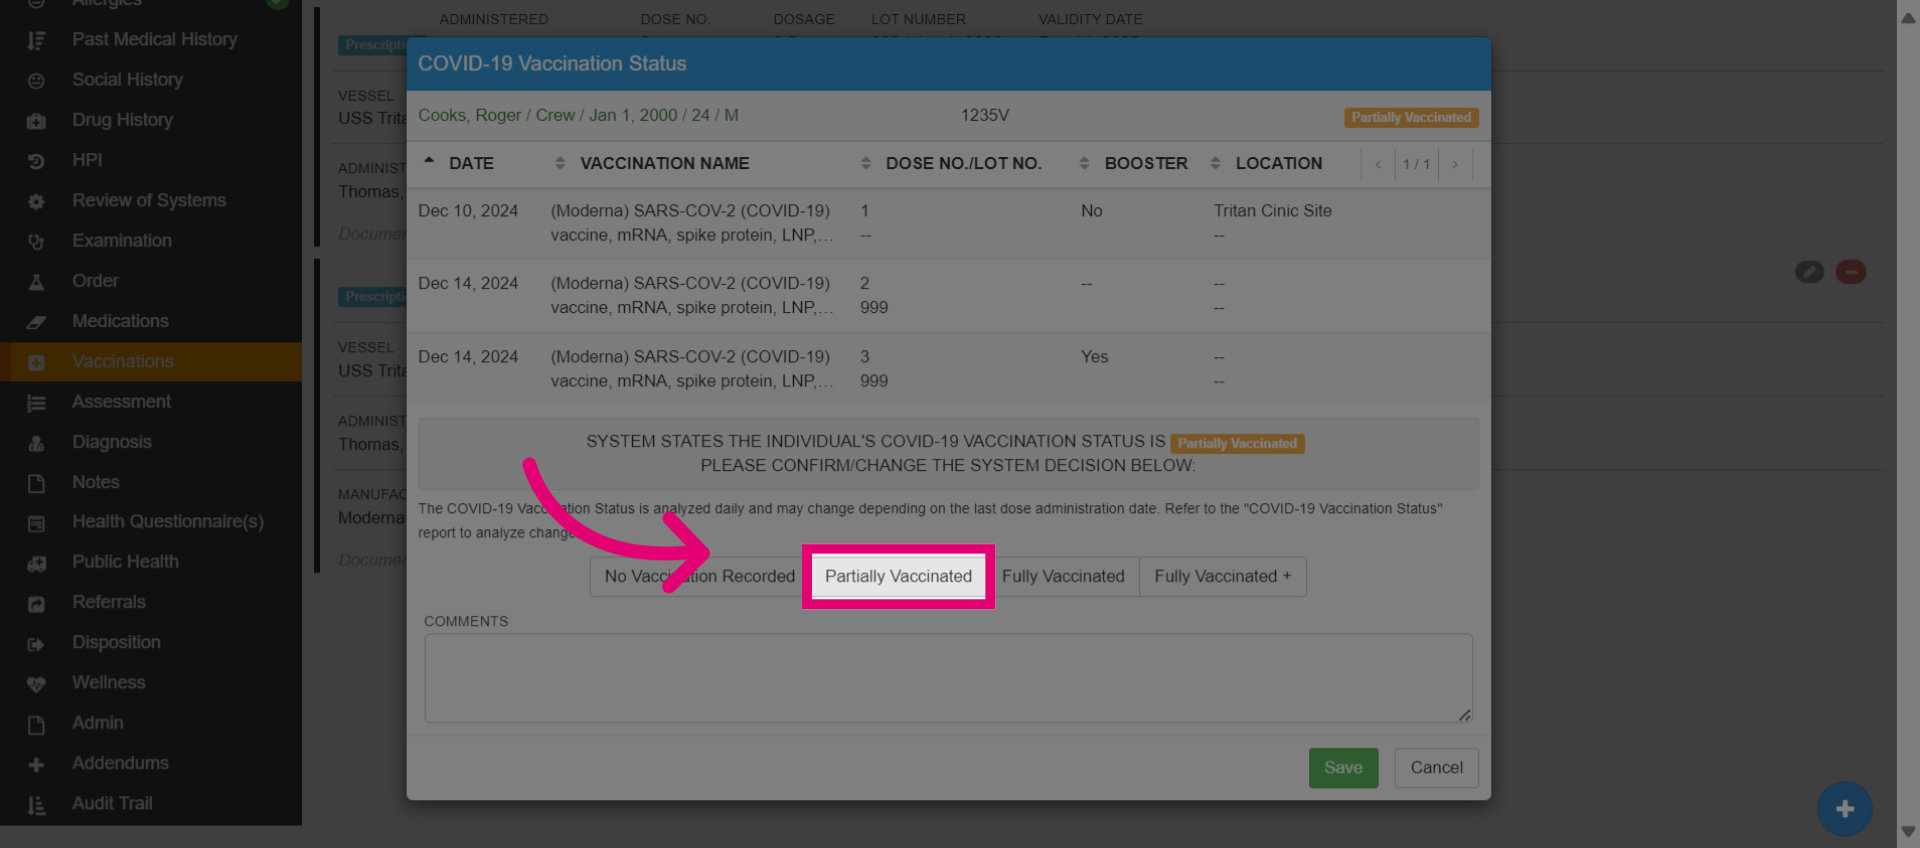Click the Vaccinations sidebar icon

coord(36,362)
